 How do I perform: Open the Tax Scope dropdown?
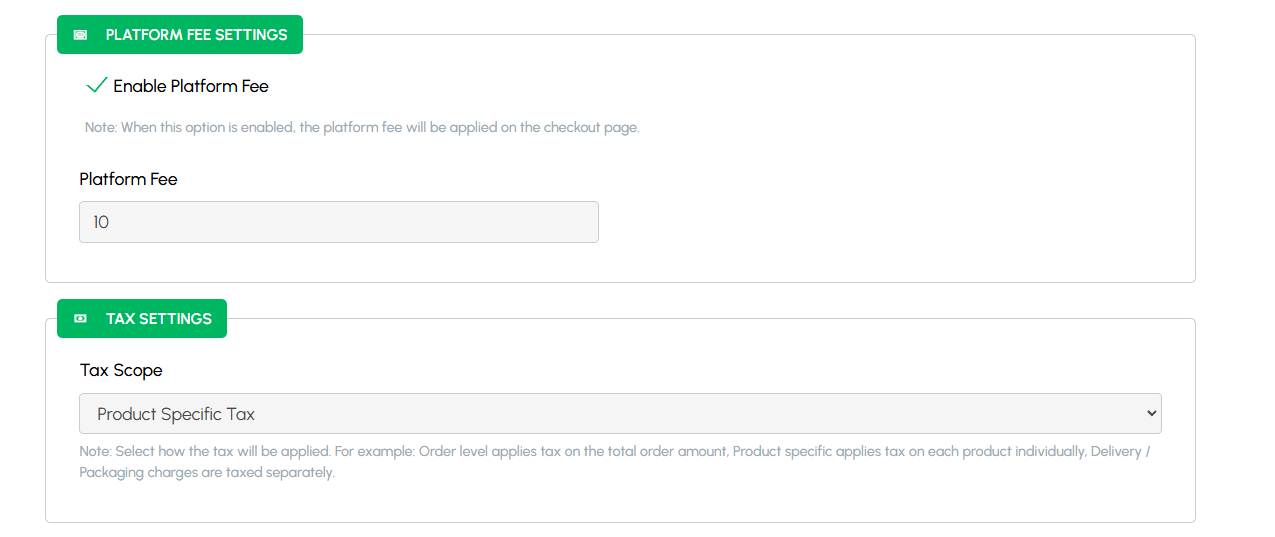tap(620, 413)
